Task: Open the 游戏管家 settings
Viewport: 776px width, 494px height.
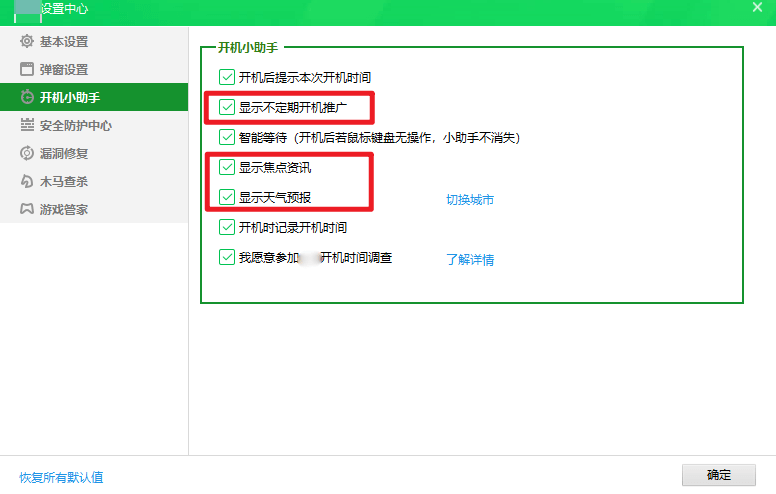Action: coord(94,209)
